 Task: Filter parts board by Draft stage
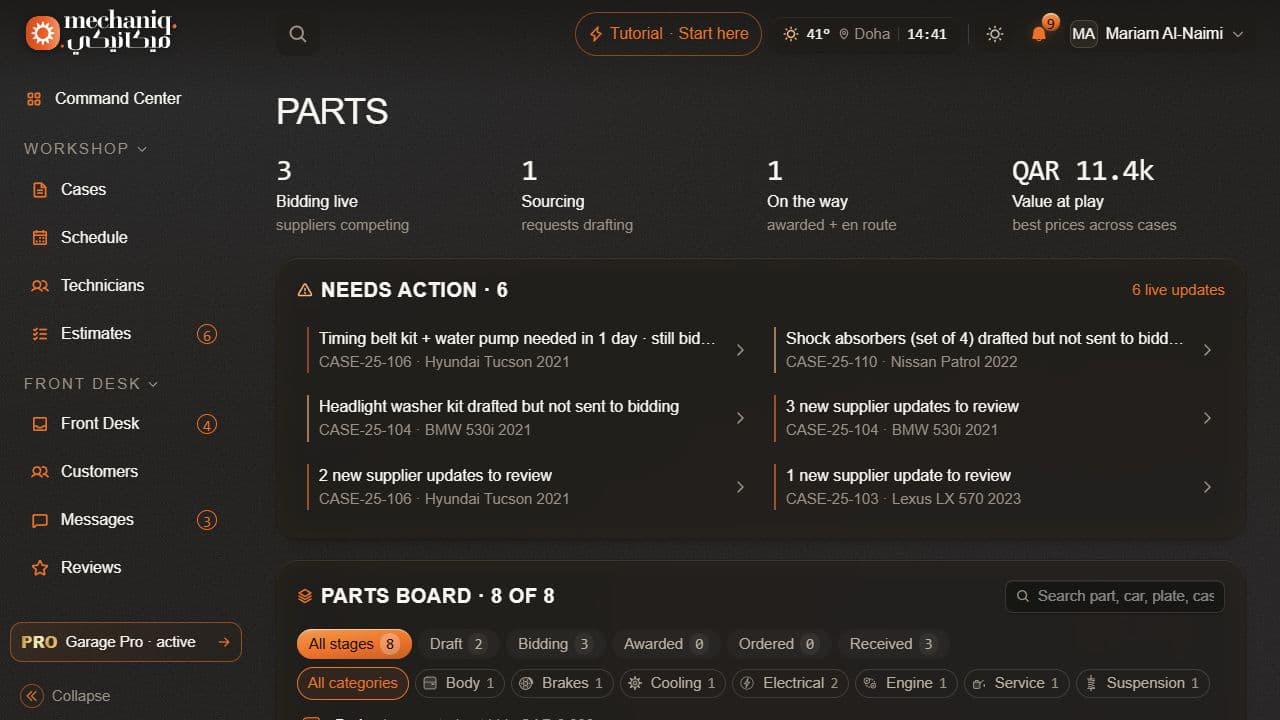457,644
